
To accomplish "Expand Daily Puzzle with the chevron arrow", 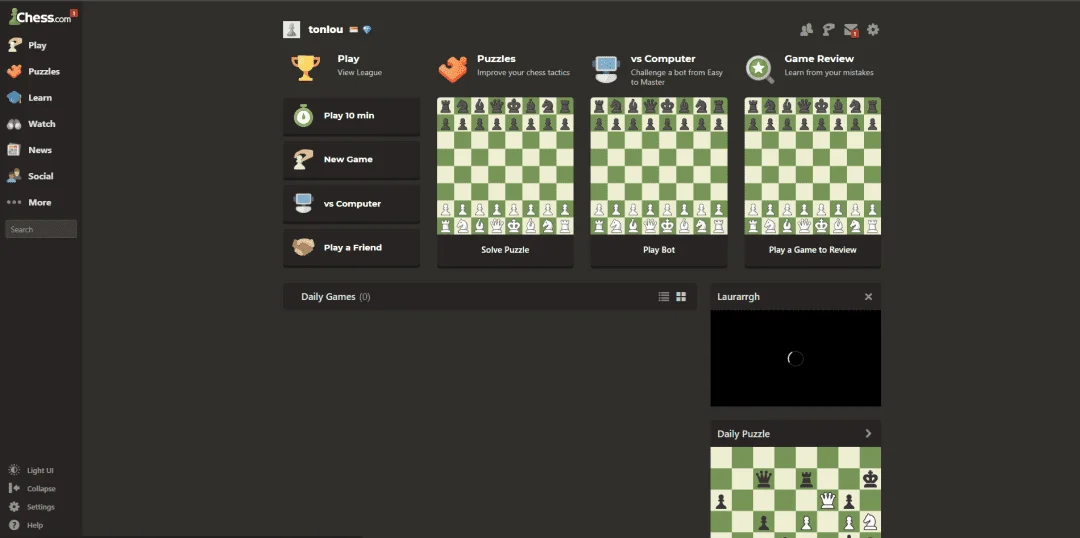I will click(868, 434).
